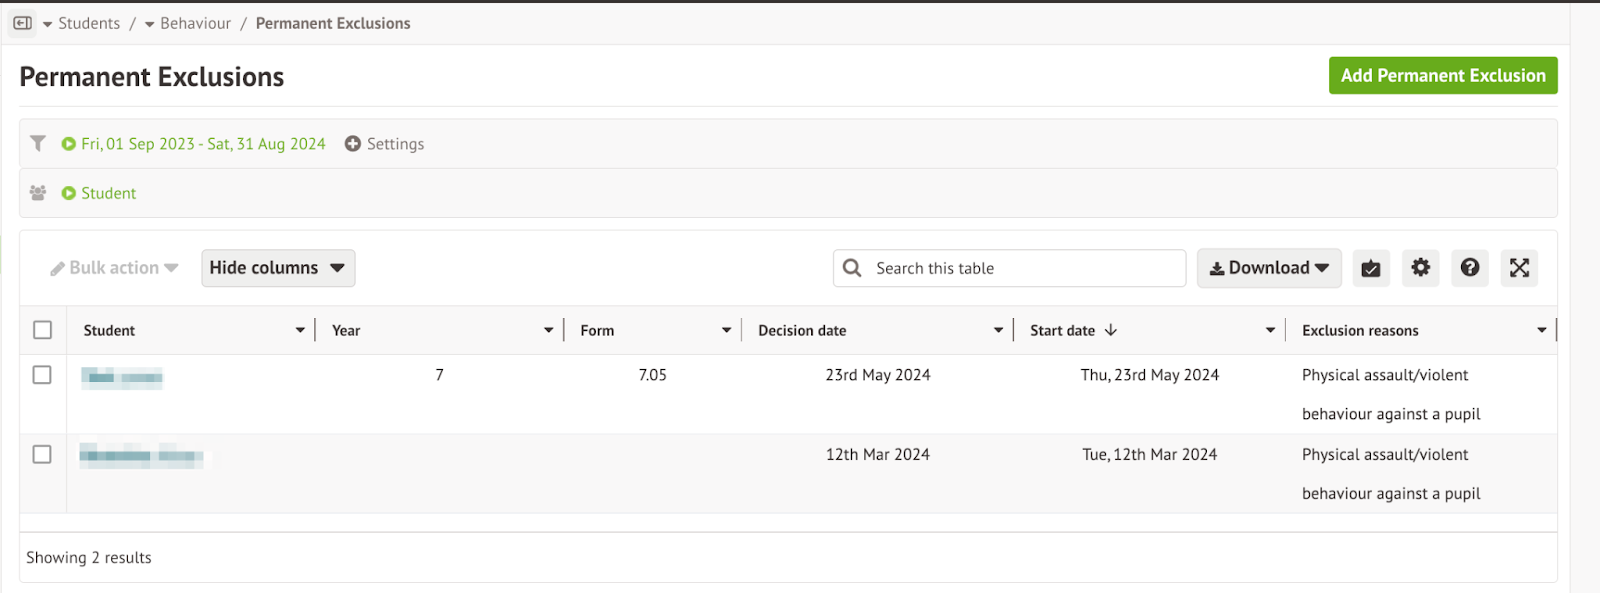The height and width of the screenshot is (593, 1600).
Task: Tick the select-all header checkbox
Action: tap(42, 330)
